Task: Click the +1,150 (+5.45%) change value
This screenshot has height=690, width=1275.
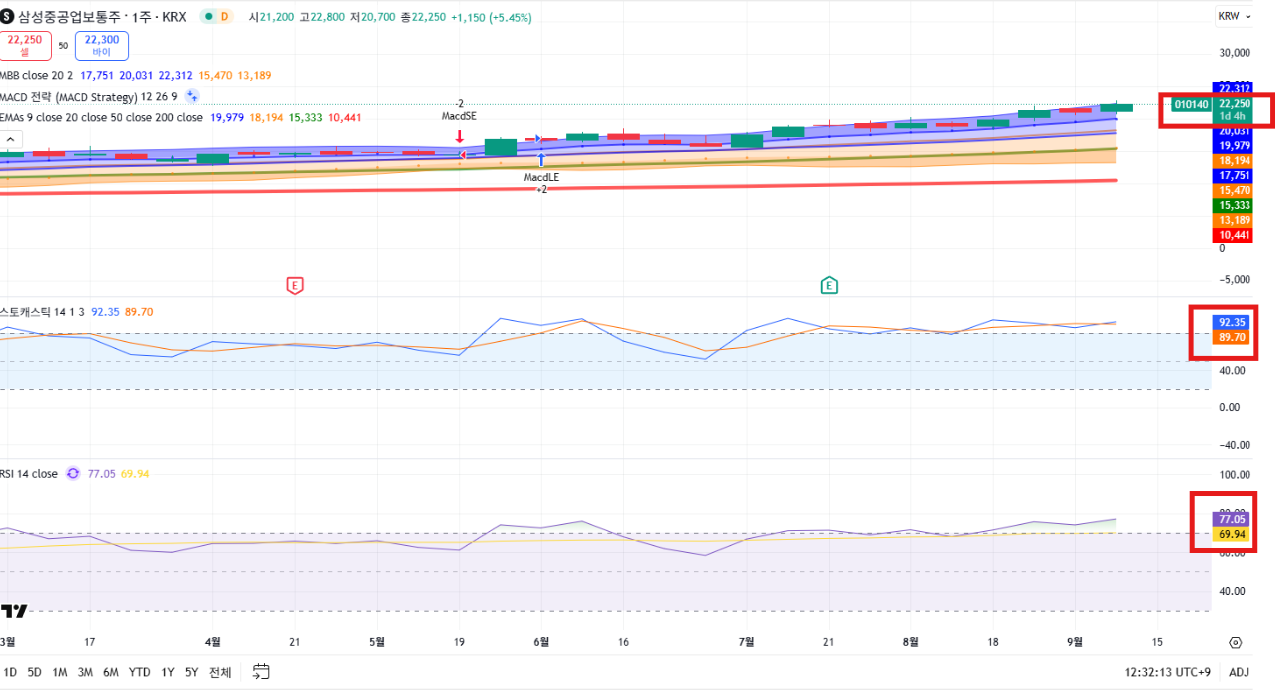Action: 491,18
